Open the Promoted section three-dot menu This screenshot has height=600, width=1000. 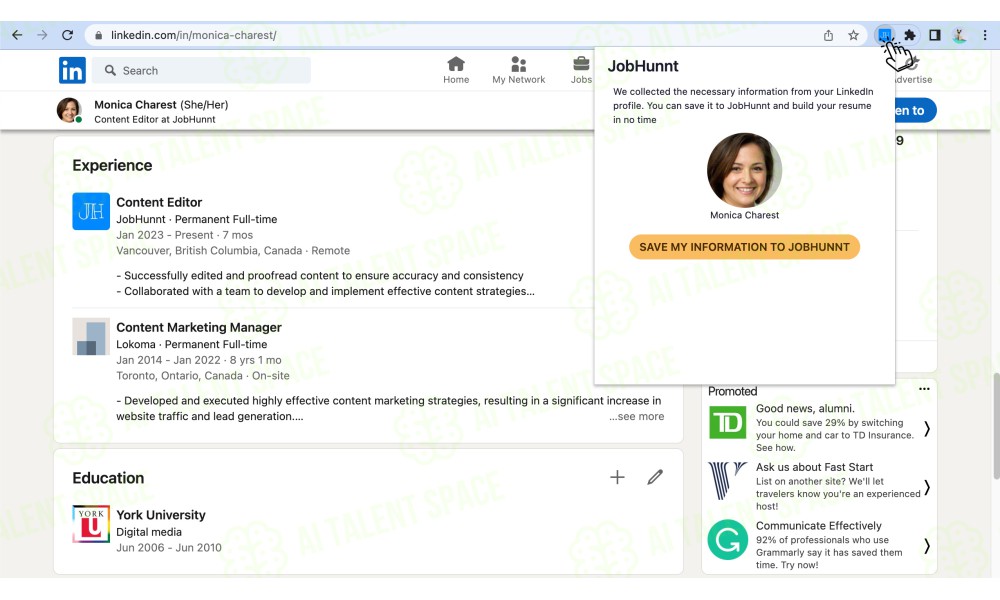924,389
